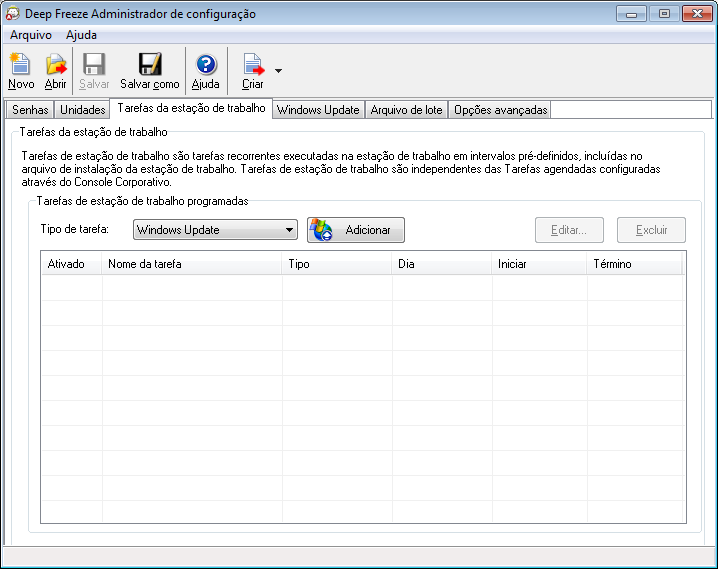Maximize the Deep Freeze window
Image resolution: width=718 pixels, height=569 pixels.
664,14
